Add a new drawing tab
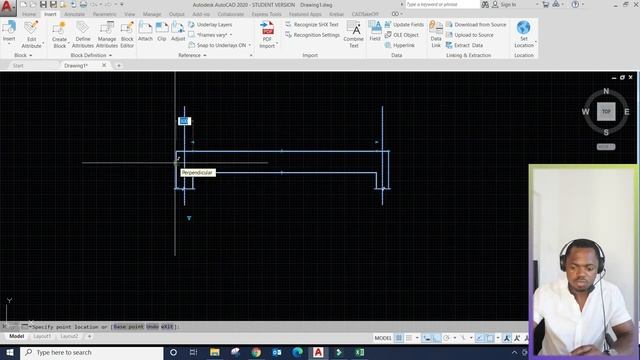Screen dimensions: 640x360 (119, 65)
